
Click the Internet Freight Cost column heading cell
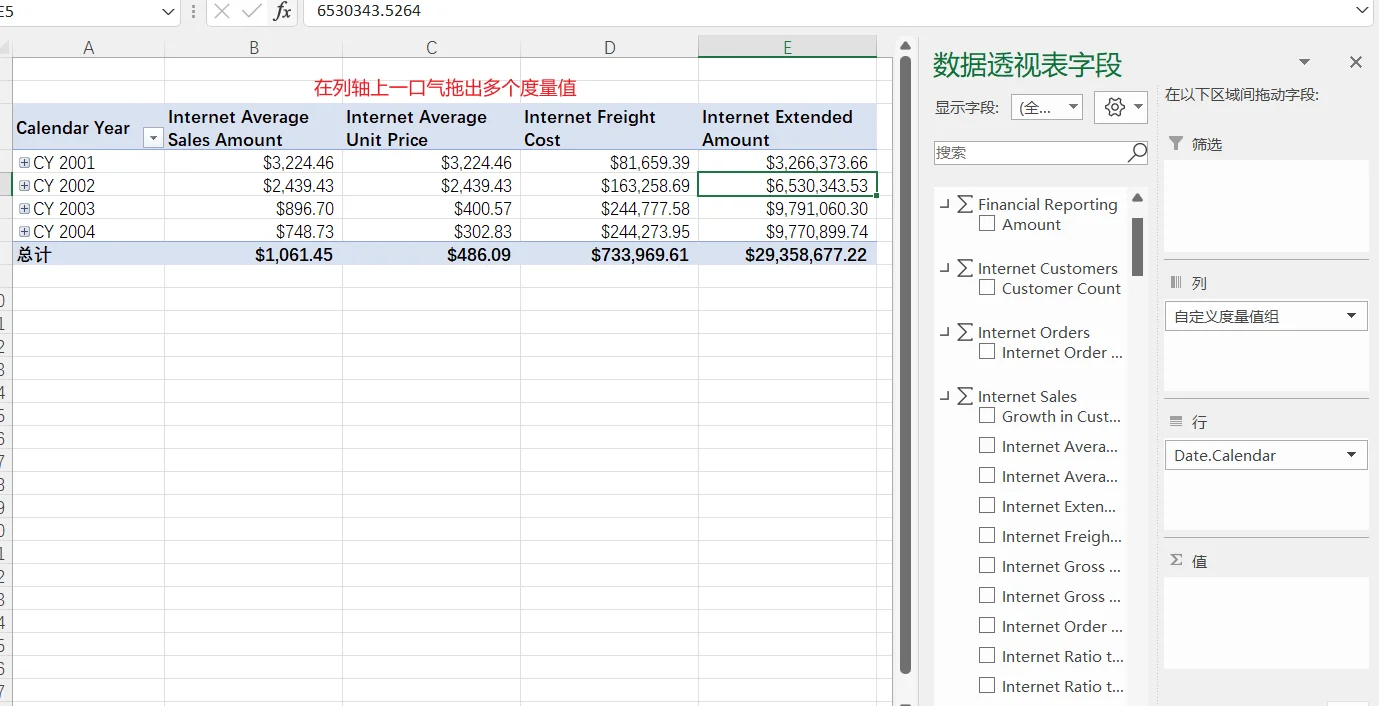tap(610, 128)
